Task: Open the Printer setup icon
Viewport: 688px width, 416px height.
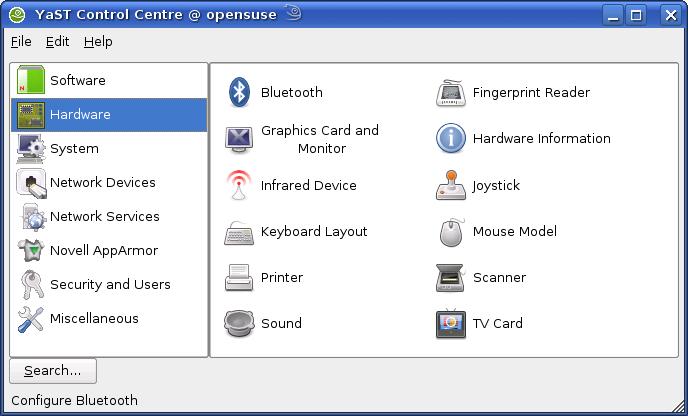Action: pos(239,278)
